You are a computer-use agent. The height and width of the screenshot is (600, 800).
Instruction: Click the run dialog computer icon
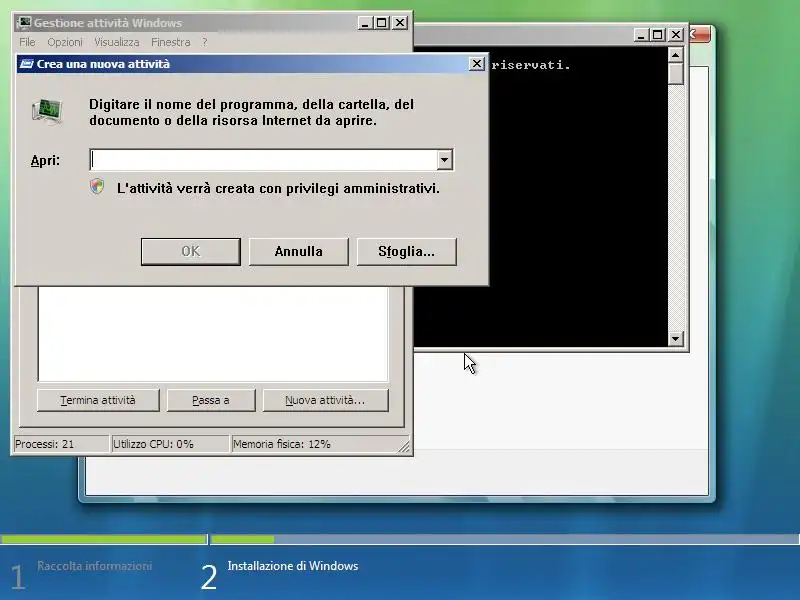[x=47, y=111]
